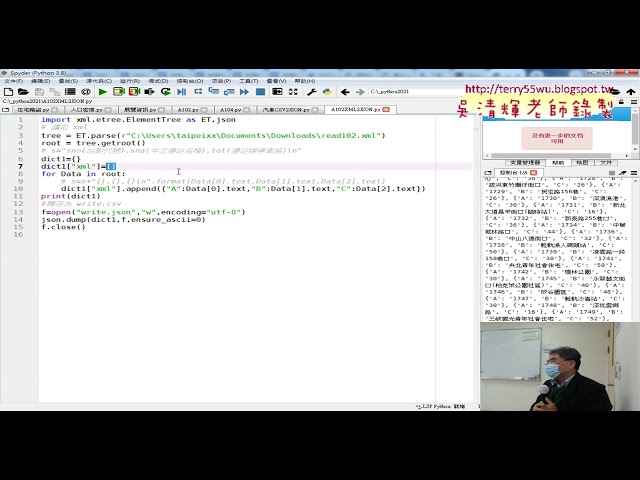Switch to the A102.py editor tab

point(187,109)
